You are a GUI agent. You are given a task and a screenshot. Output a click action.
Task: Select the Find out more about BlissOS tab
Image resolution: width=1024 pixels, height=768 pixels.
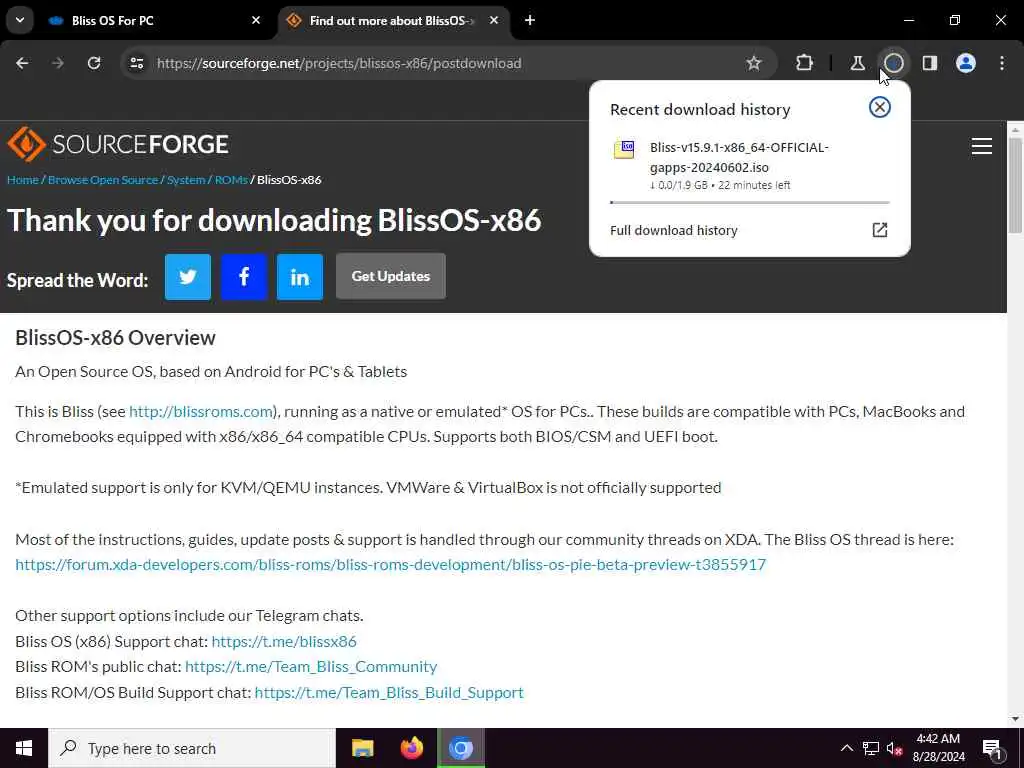pyautogui.click(x=394, y=20)
